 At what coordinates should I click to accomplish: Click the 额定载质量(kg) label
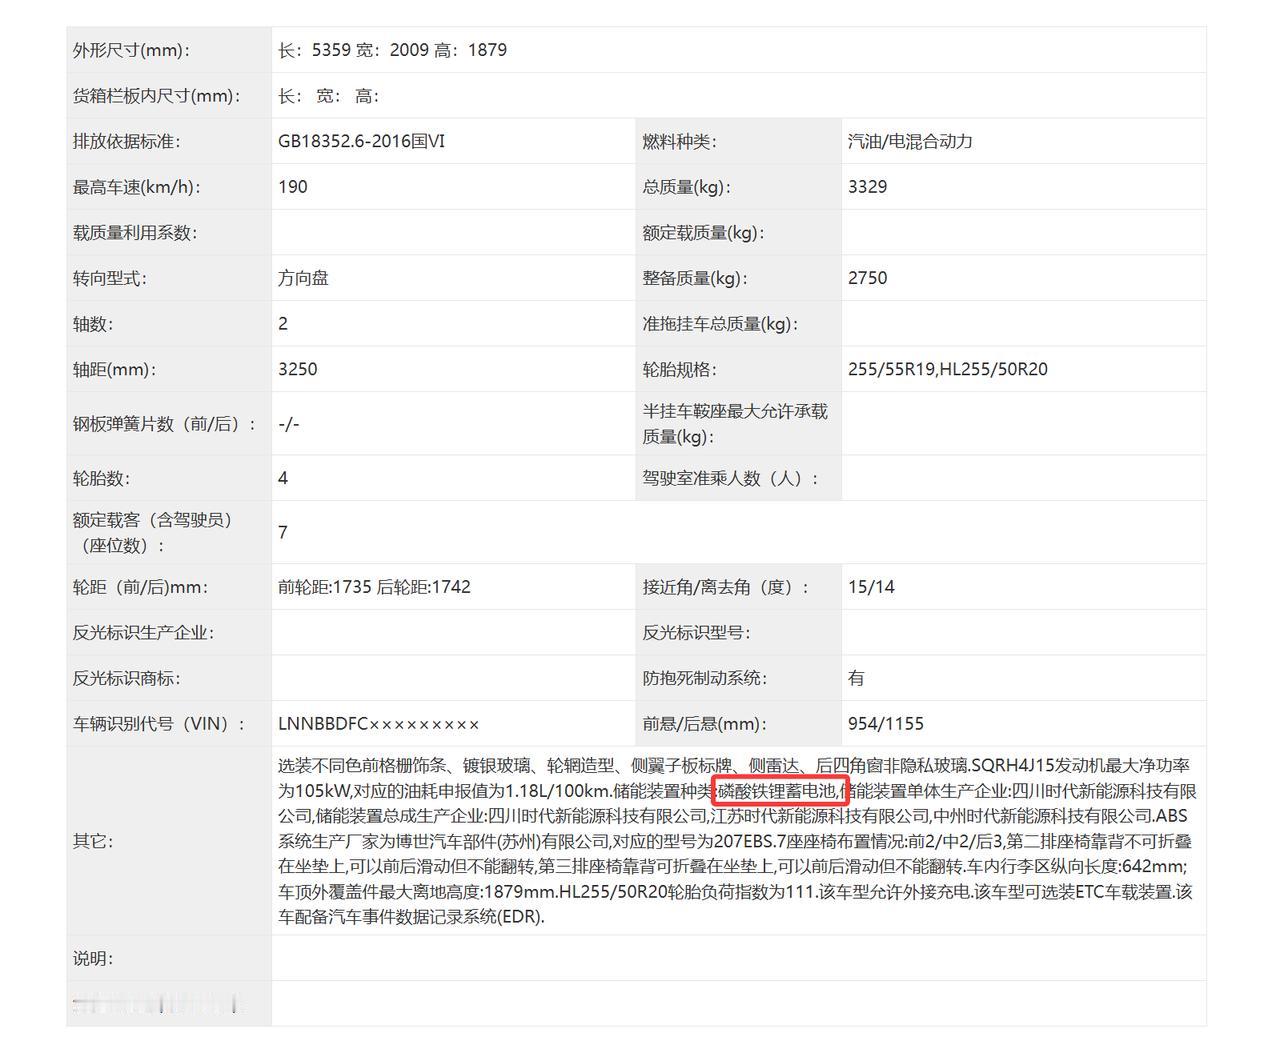pos(703,233)
